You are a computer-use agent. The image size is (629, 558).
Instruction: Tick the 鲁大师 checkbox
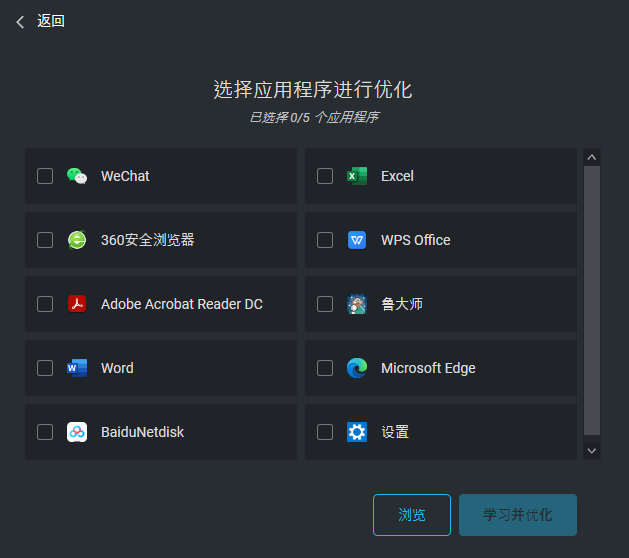[325, 304]
